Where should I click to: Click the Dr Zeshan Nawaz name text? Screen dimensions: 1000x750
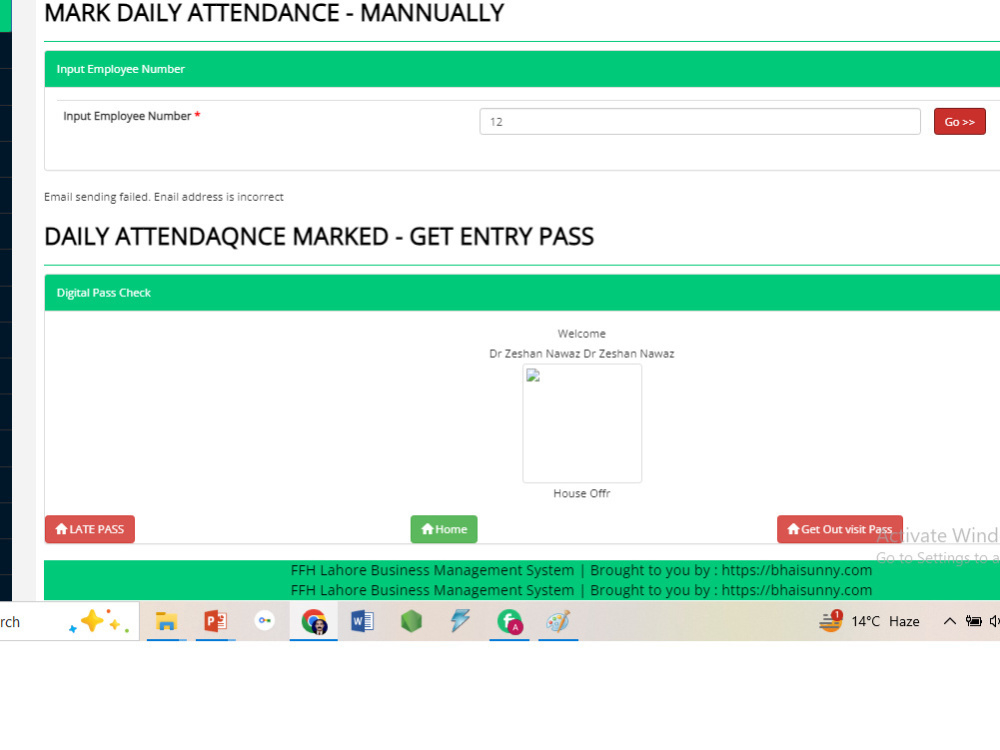point(582,353)
